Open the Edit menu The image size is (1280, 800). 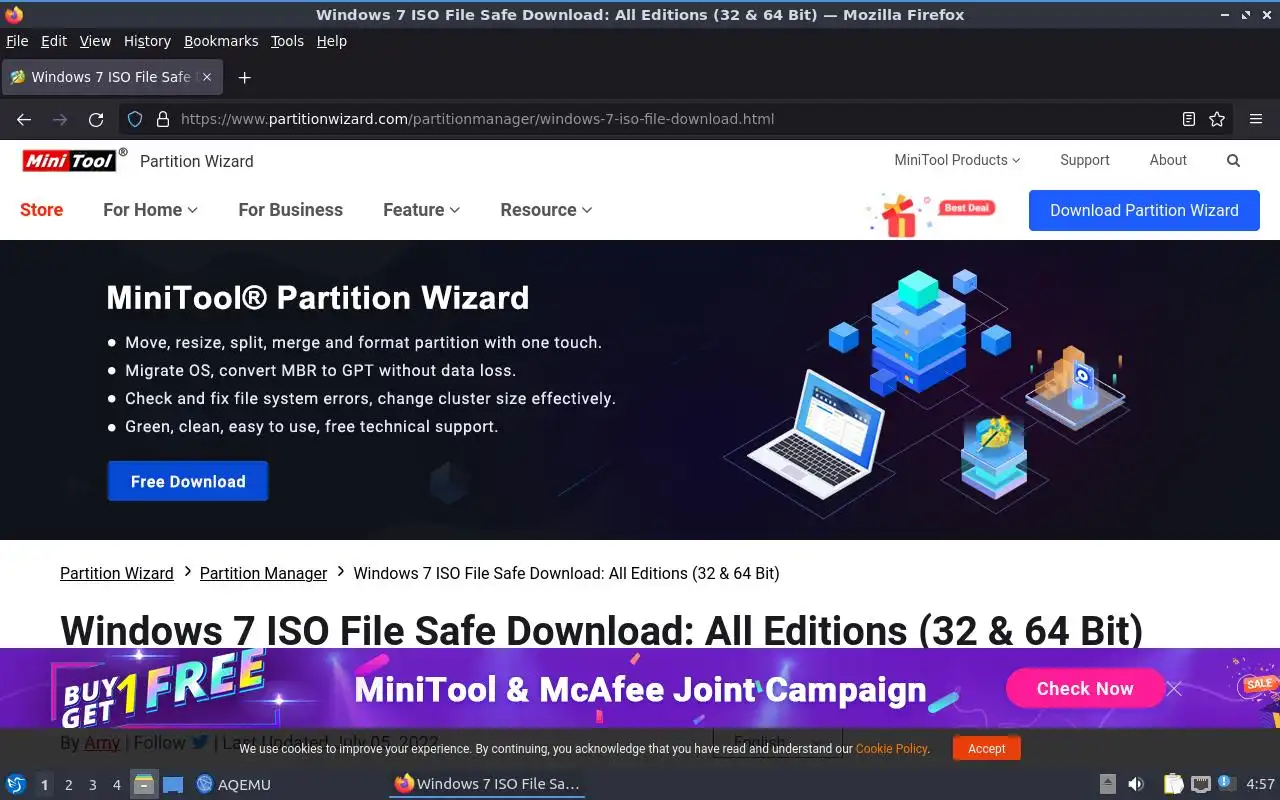point(54,41)
